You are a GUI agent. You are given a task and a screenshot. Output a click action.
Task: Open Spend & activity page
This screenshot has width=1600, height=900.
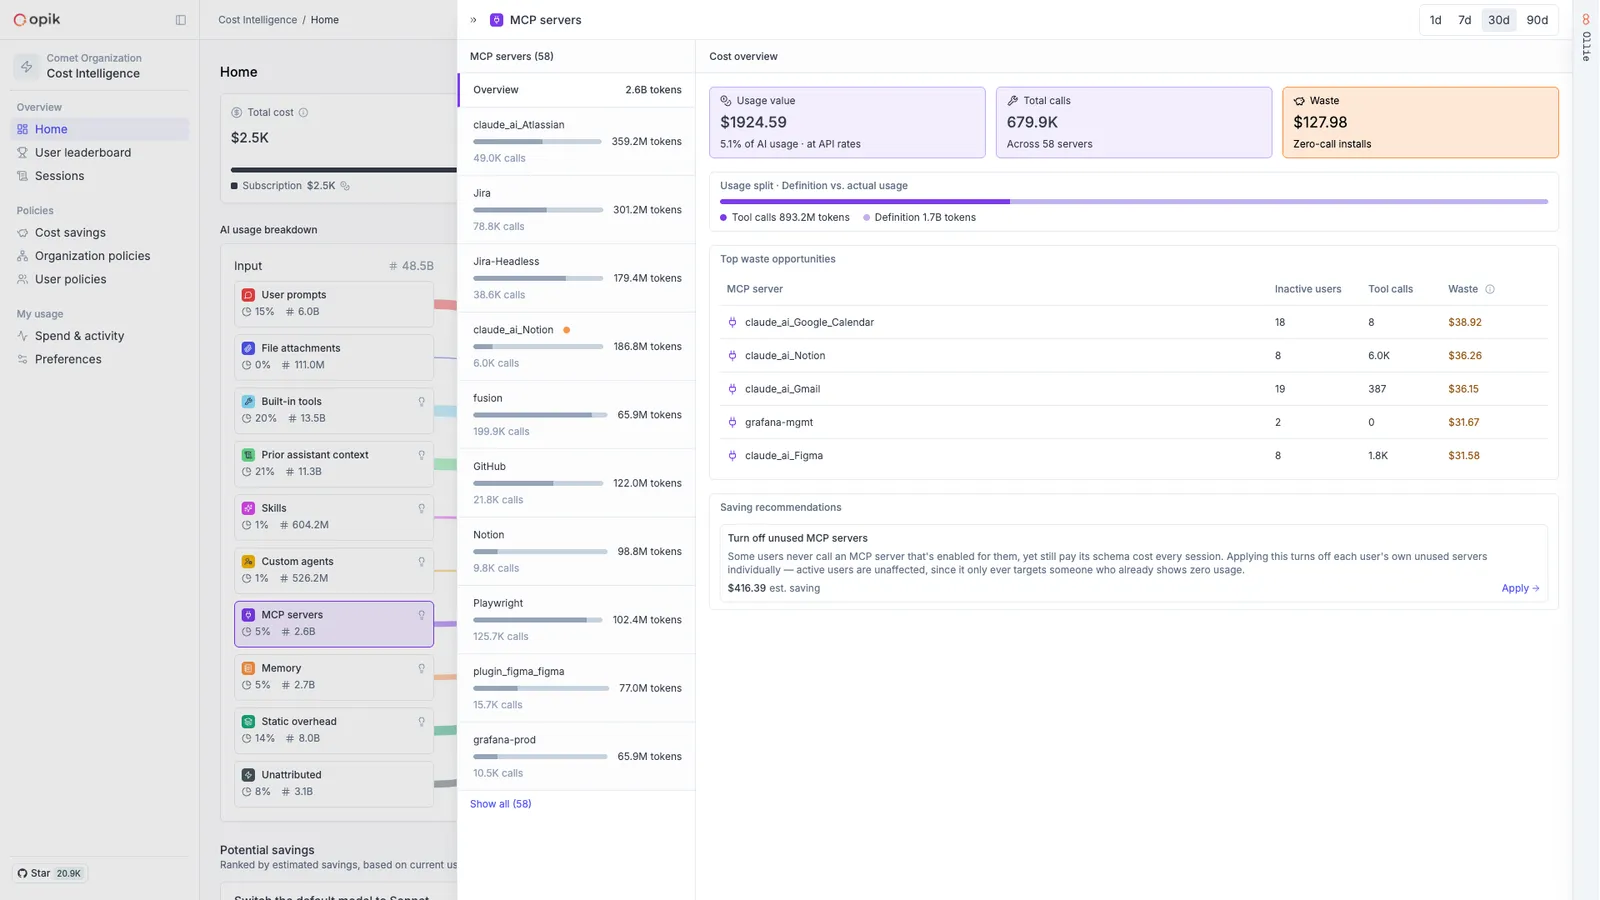[100, 336]
